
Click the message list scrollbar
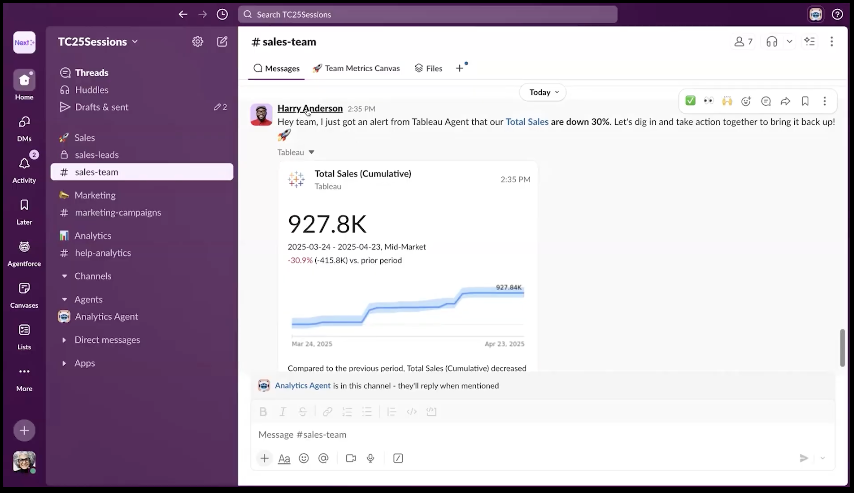[x=843, y=348]
